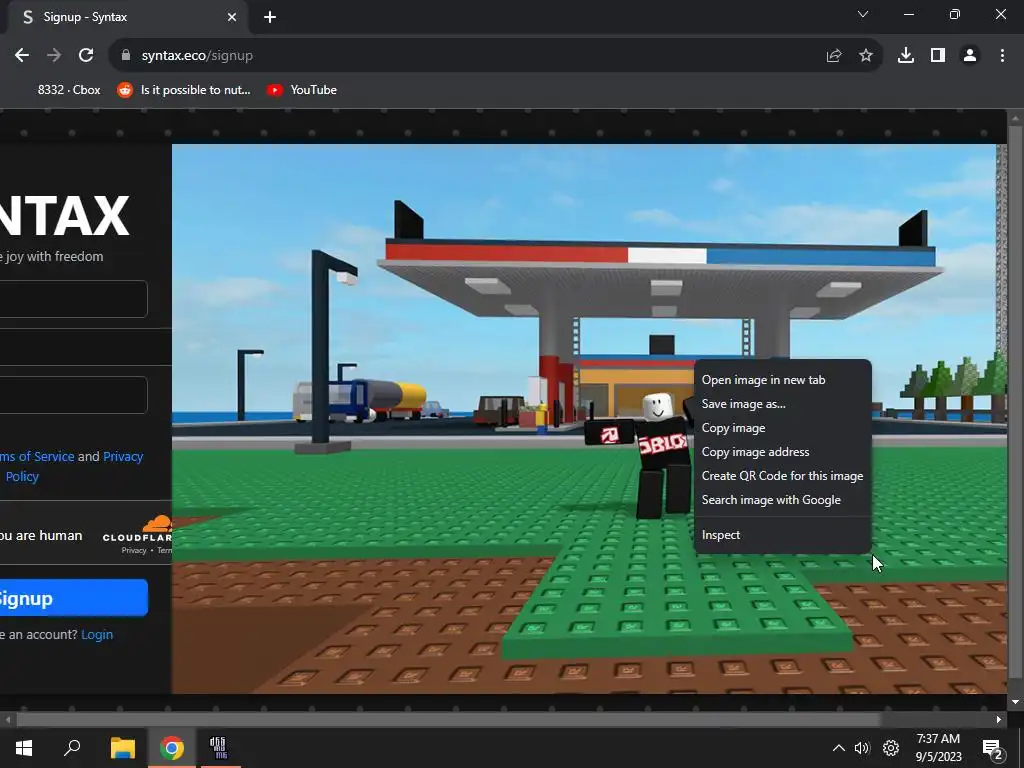Click the vertical scrollbar up arrow
The width and height of the screenshot is (1024, 768).
(x=1015, y=118)
